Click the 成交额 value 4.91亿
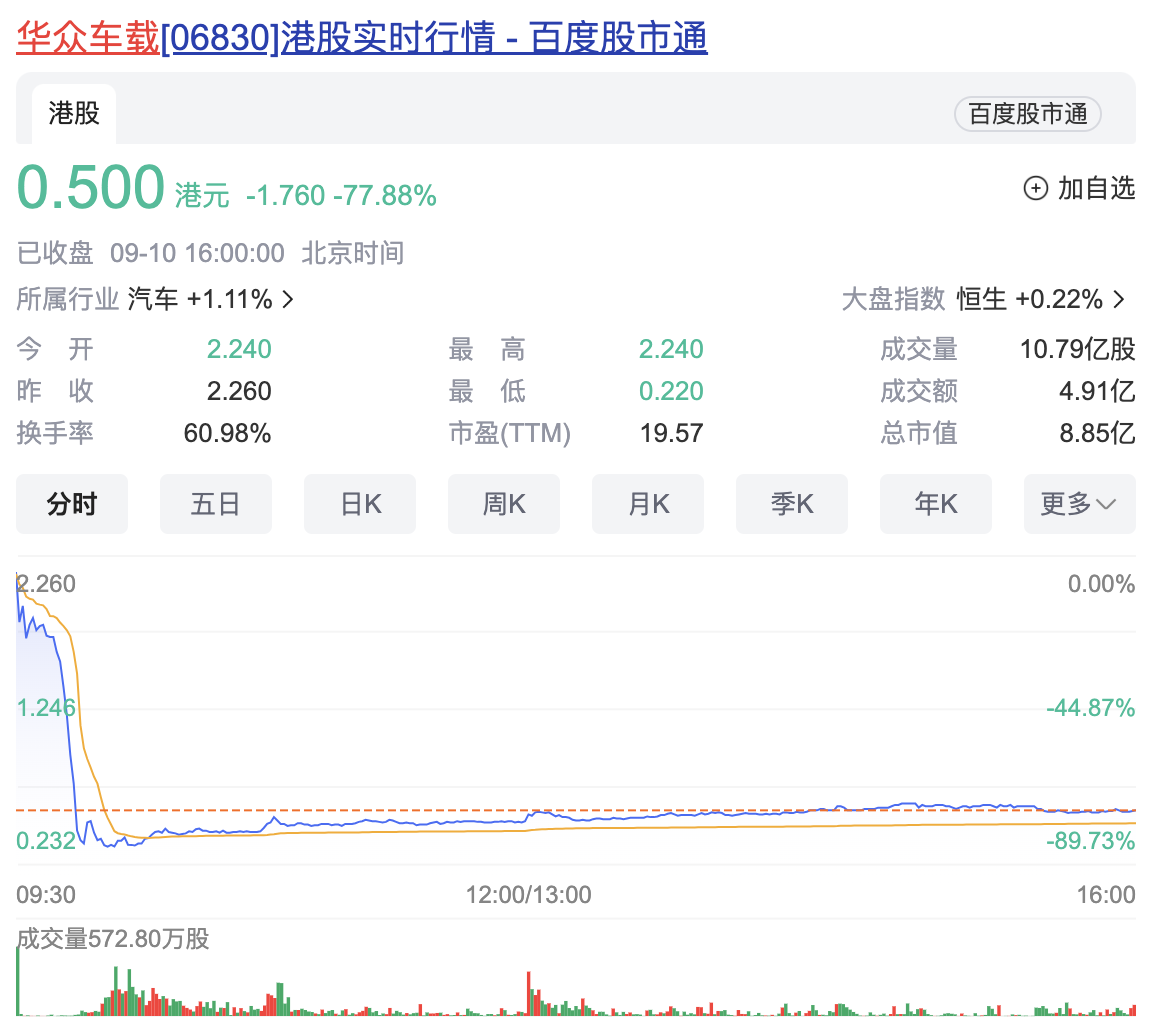Screen dimensions: 1162x1034 point(1097,391)
